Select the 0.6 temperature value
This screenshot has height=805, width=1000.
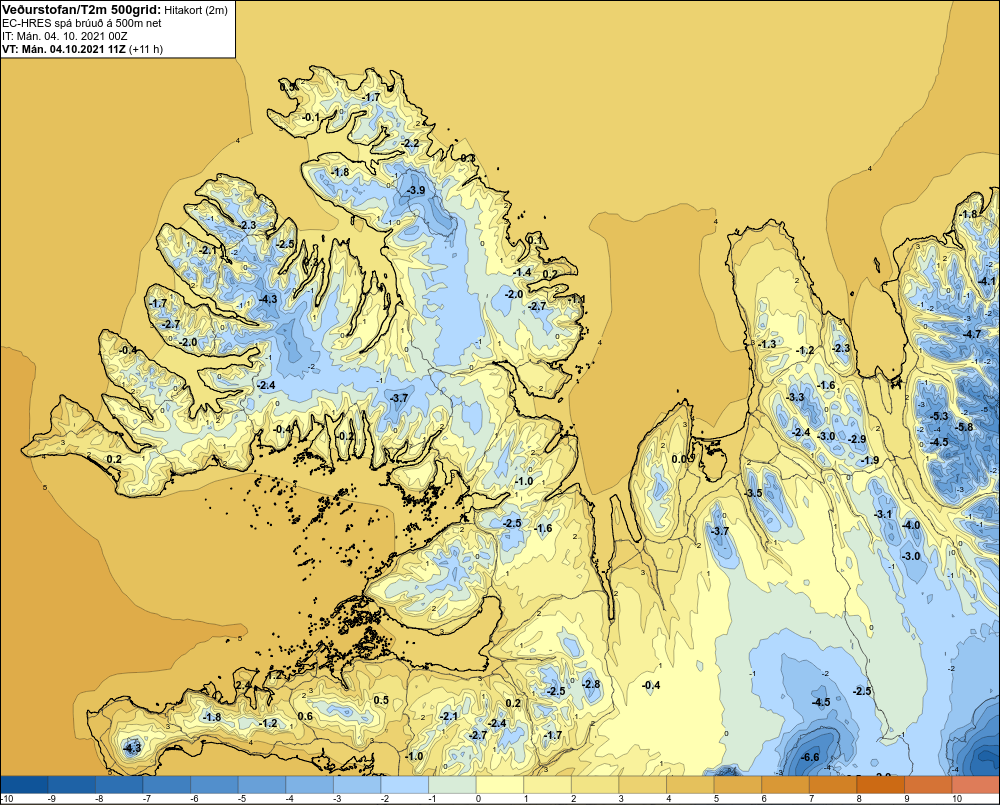(305, 716)
